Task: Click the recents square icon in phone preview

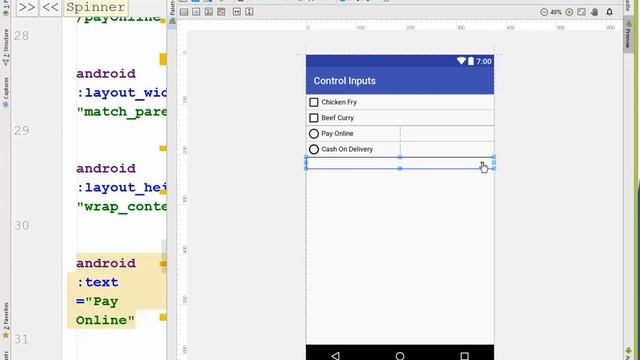Action: pyautogui.click(x=464, y=356)
